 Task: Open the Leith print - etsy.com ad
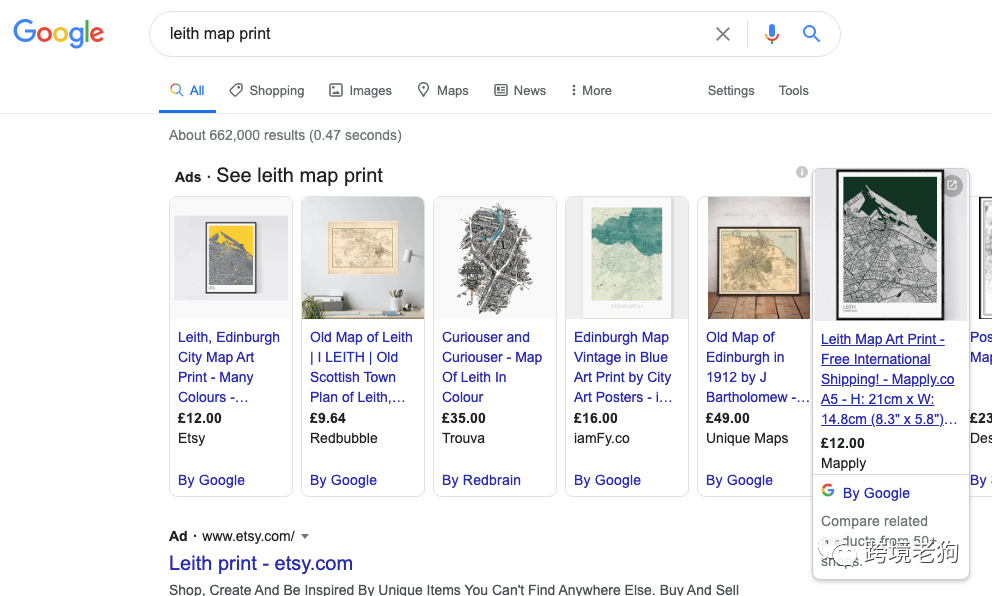(x=261, y=563)
